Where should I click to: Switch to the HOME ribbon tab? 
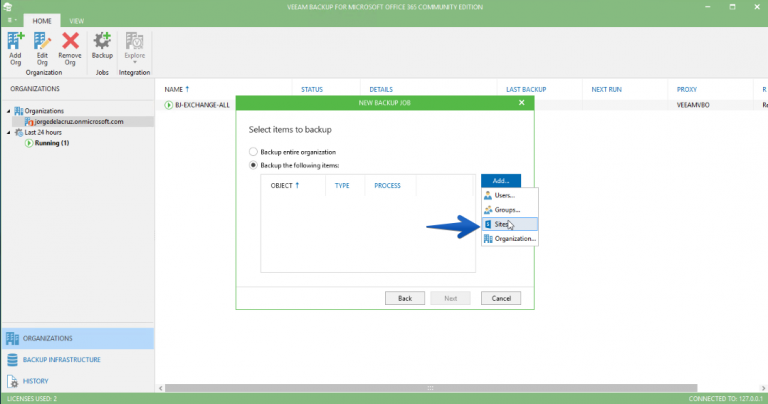pyautogui.click(x=42, y=21)
